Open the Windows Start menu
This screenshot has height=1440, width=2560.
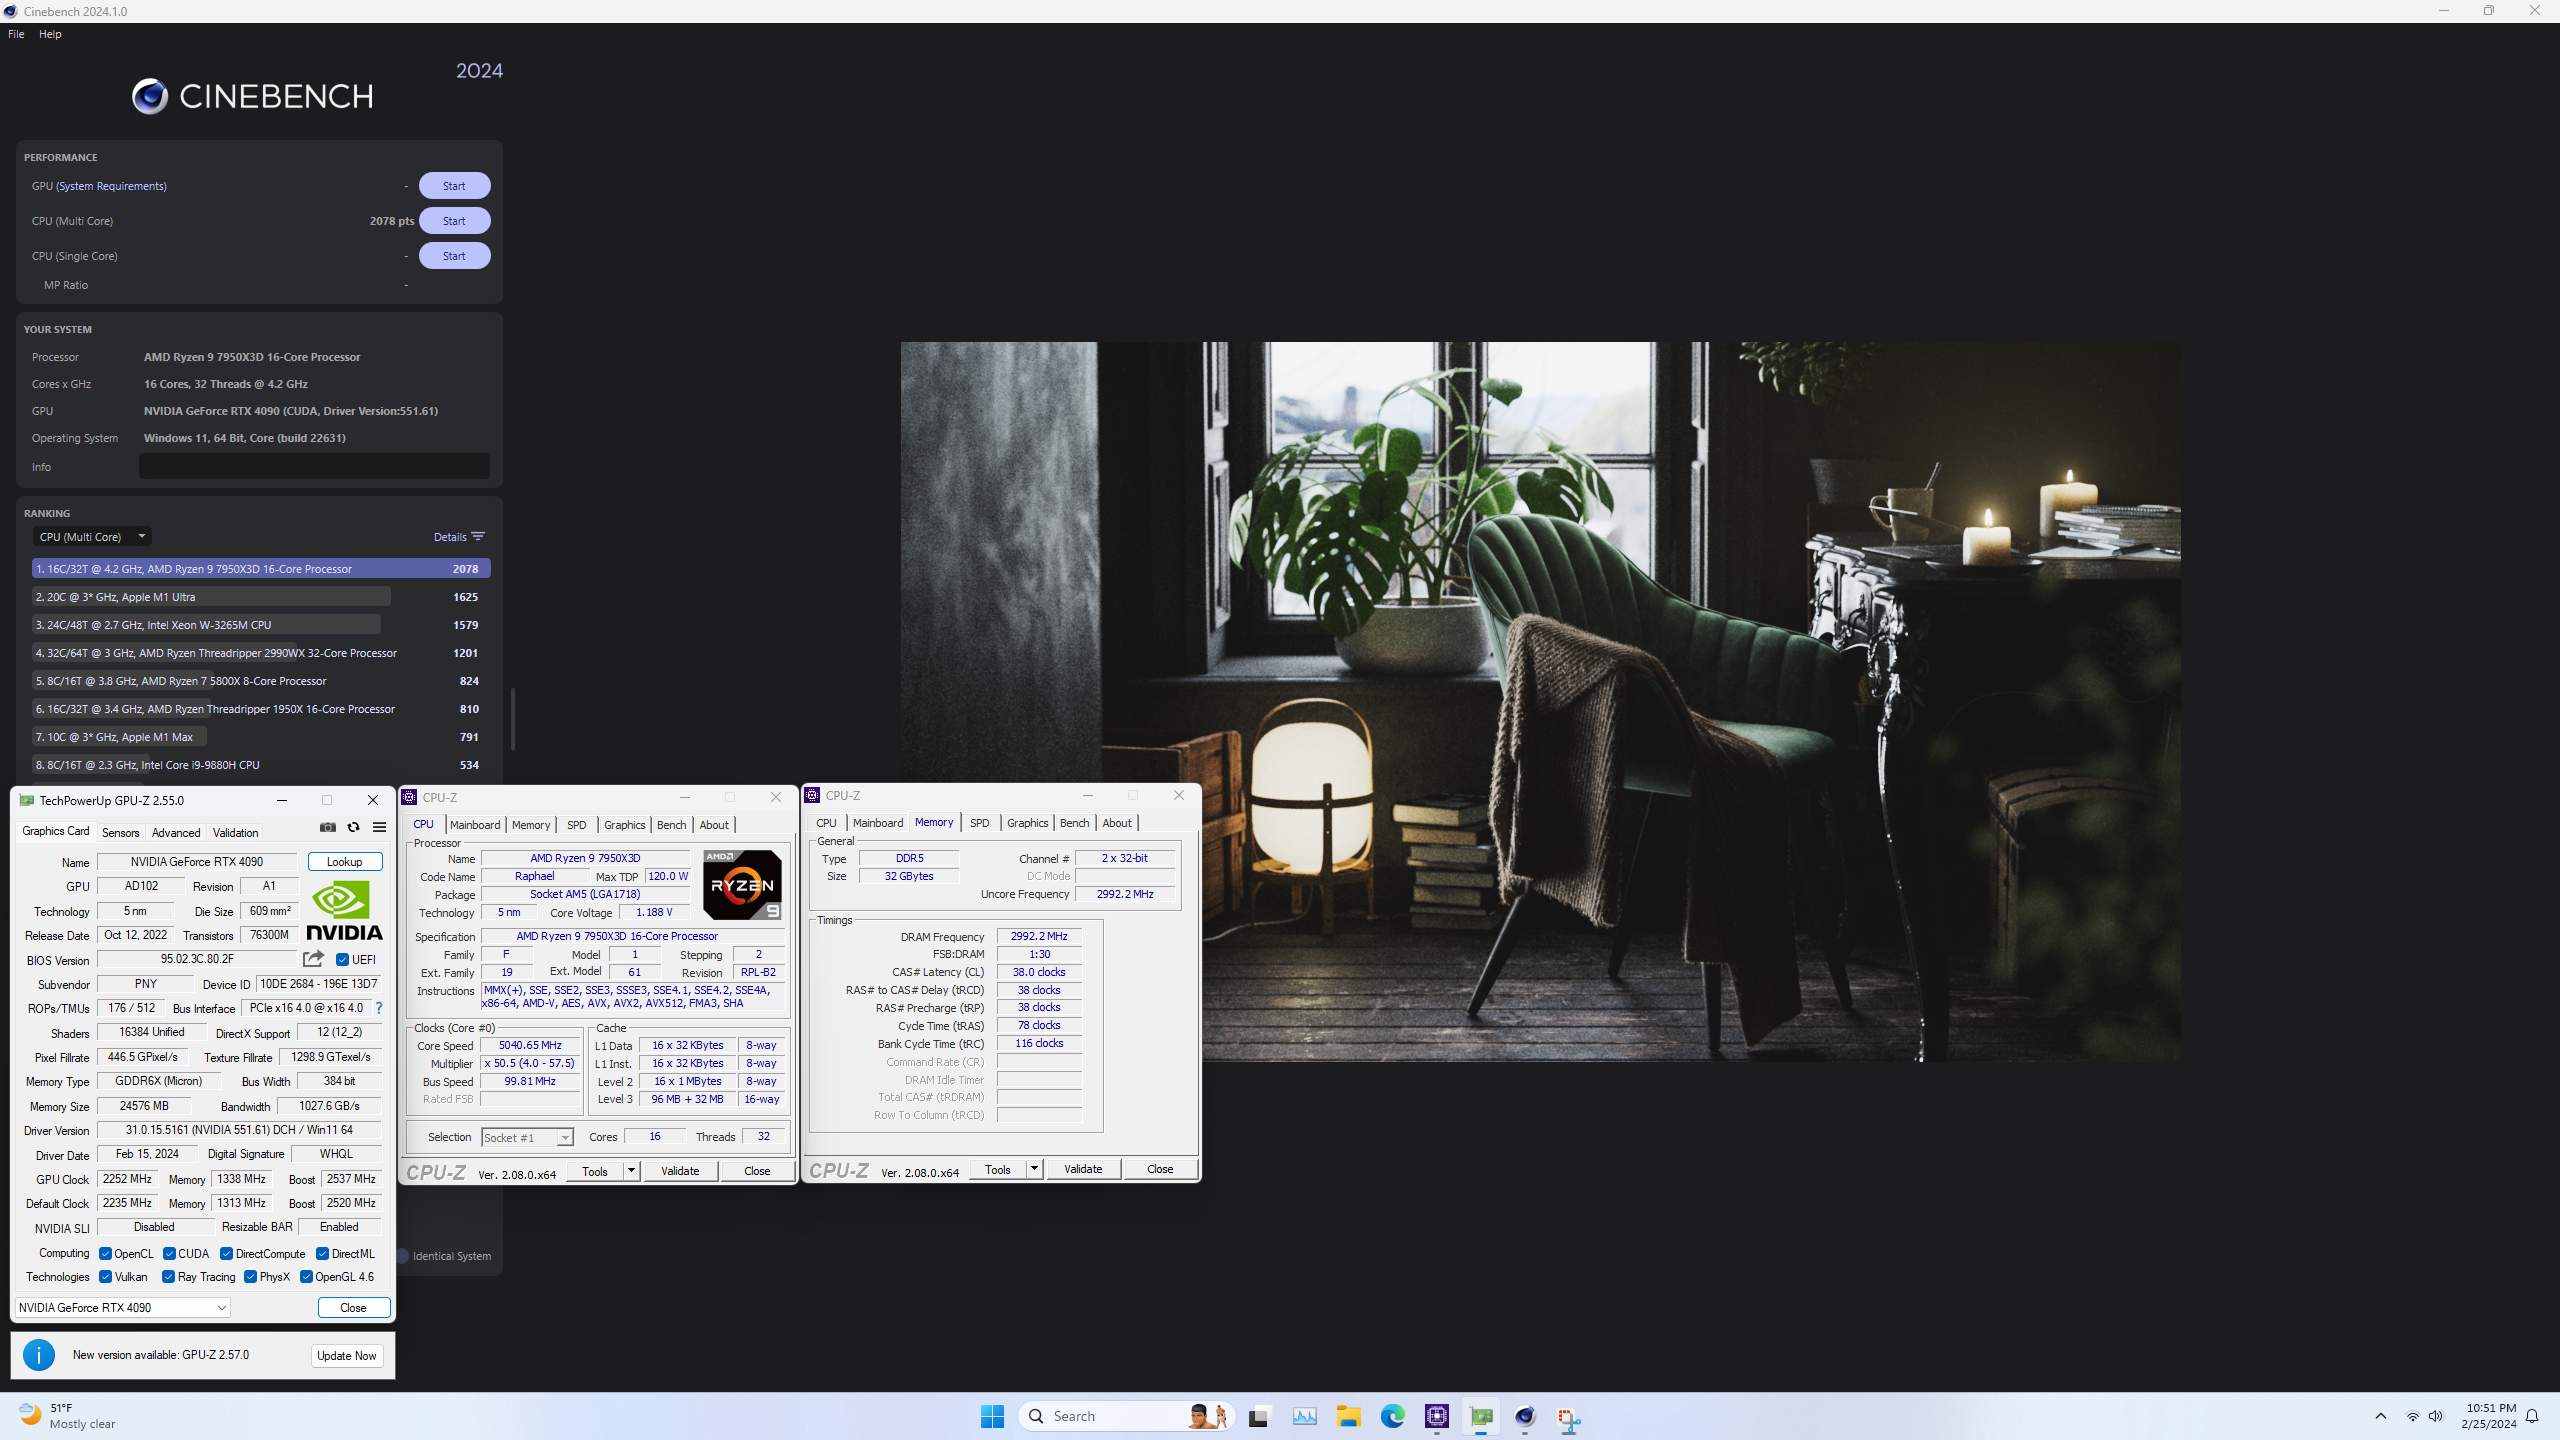[x=992, y=1416]
